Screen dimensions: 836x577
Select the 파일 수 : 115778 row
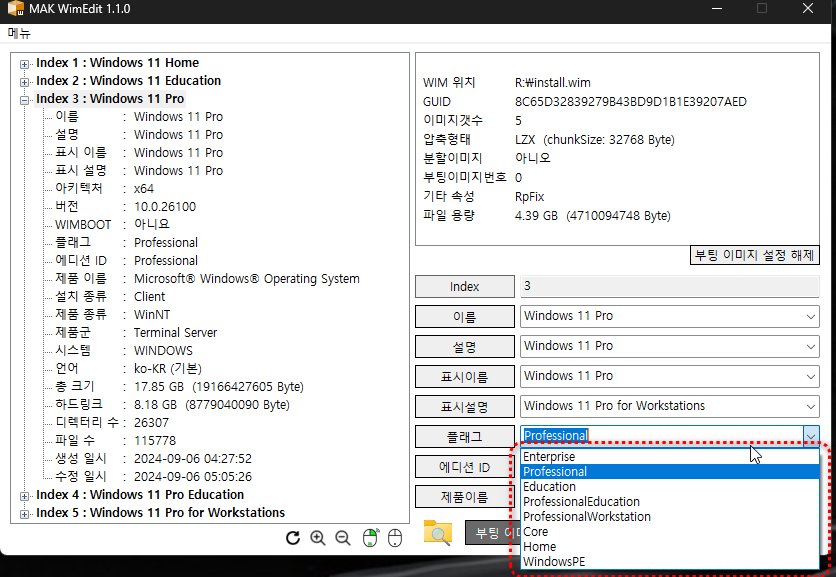click(116, 440)
